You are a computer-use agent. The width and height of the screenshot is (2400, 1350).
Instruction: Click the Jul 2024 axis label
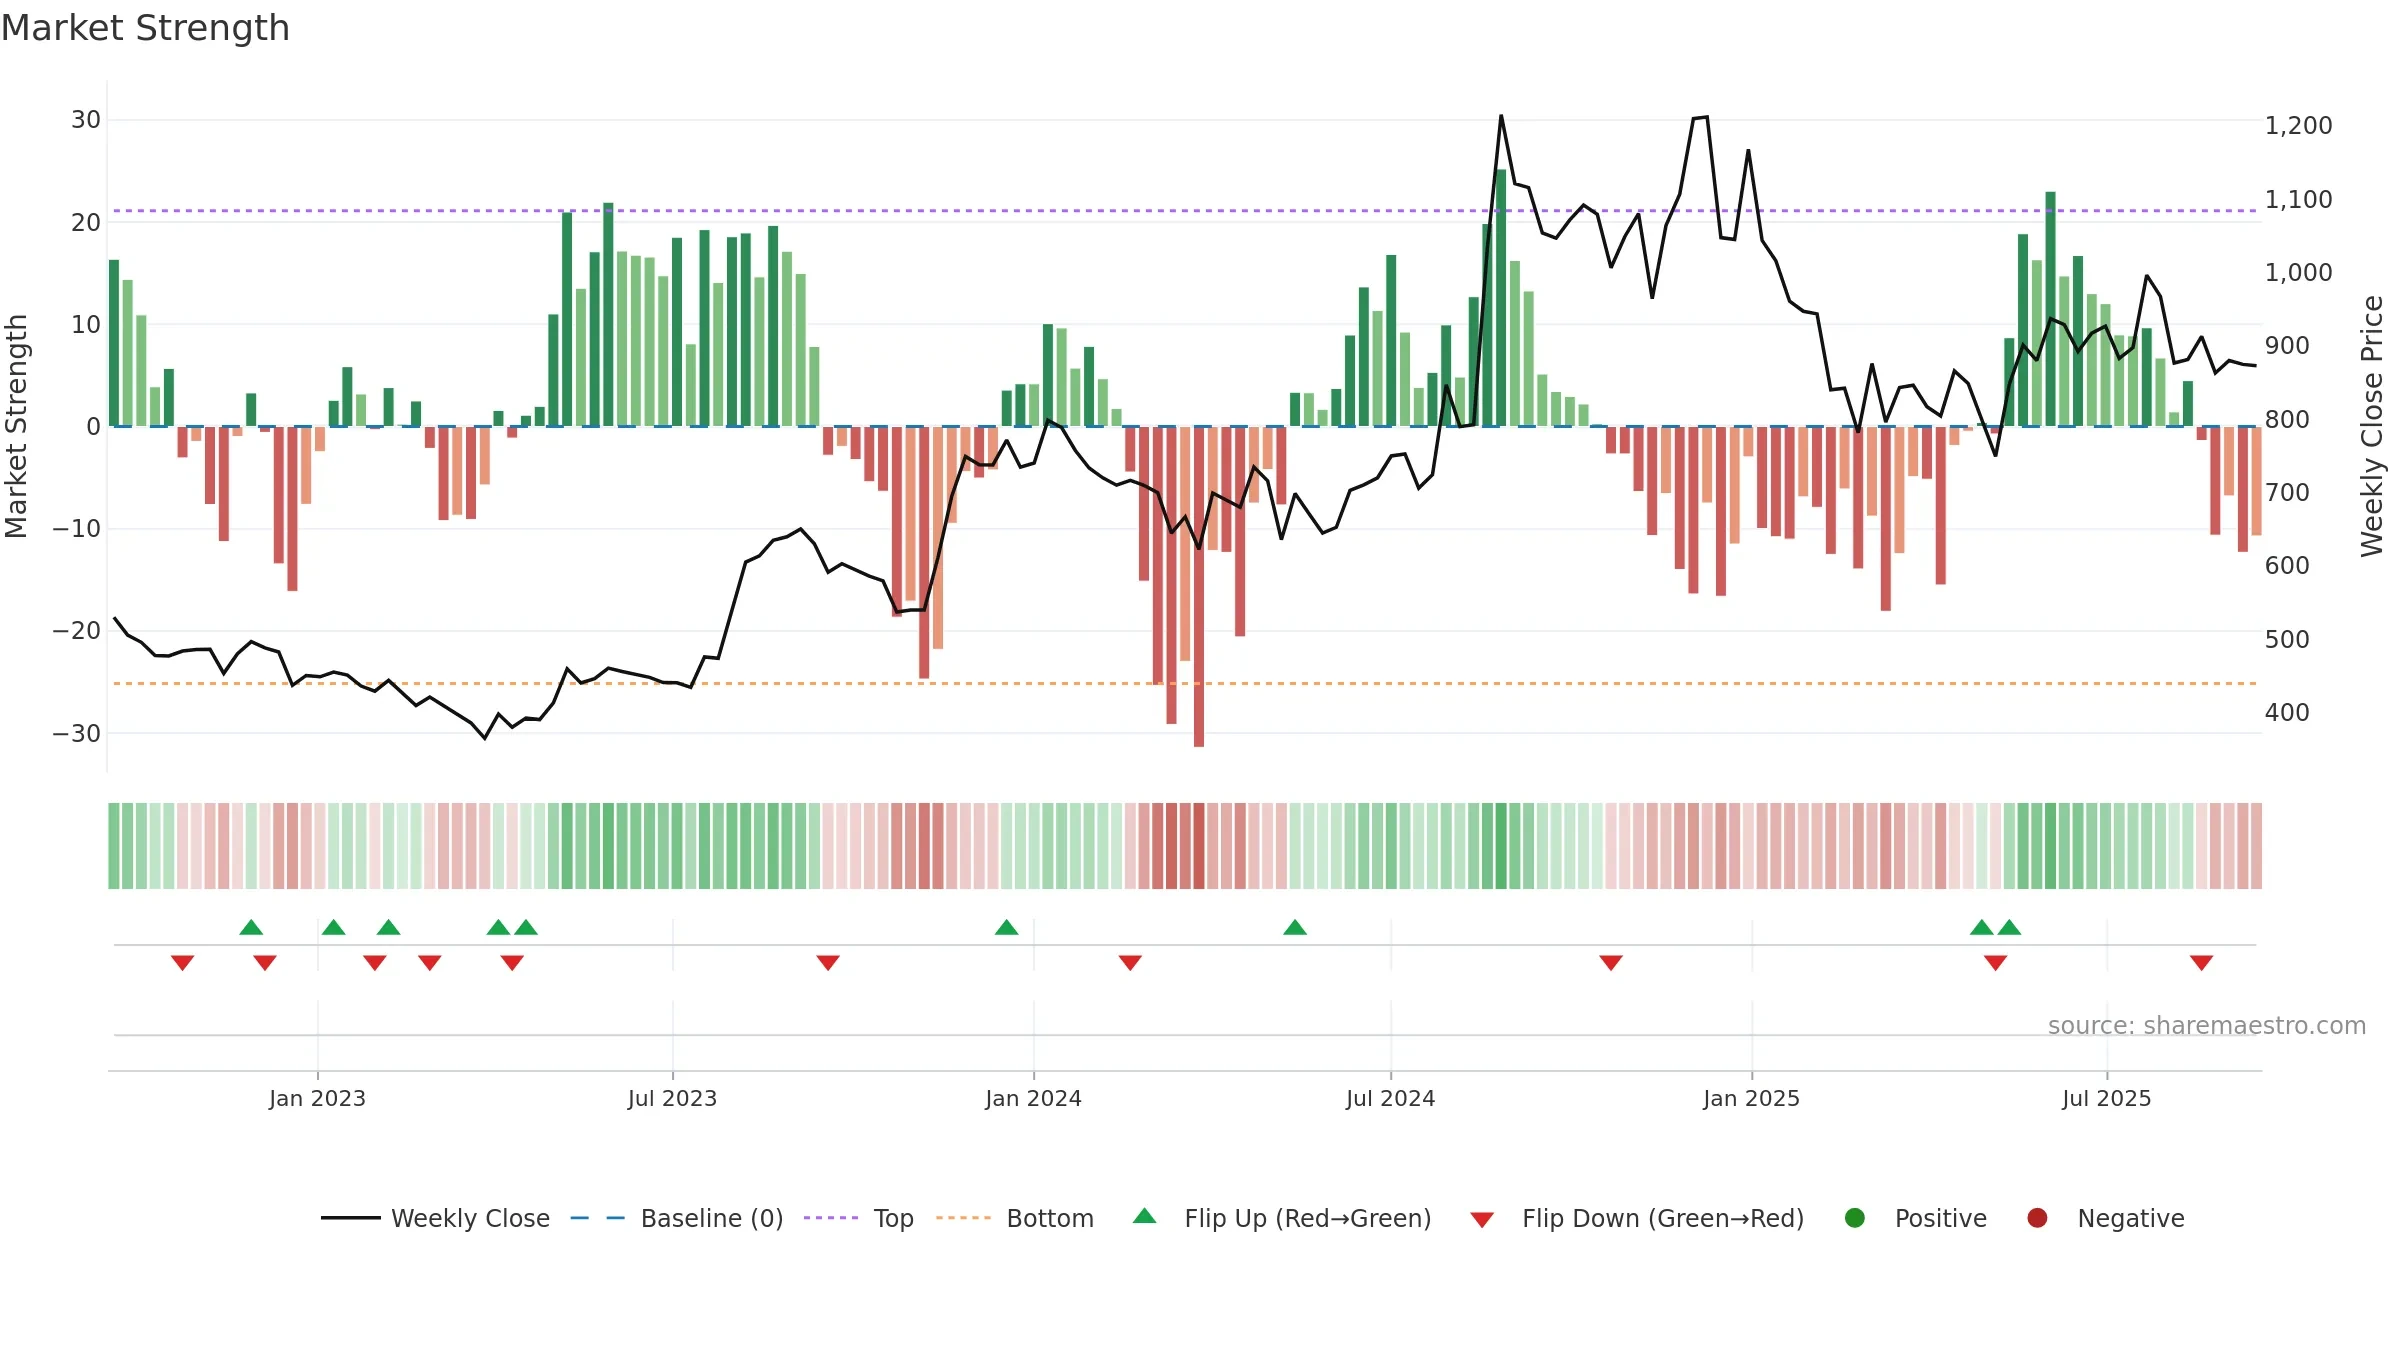coord(1390,1098)
